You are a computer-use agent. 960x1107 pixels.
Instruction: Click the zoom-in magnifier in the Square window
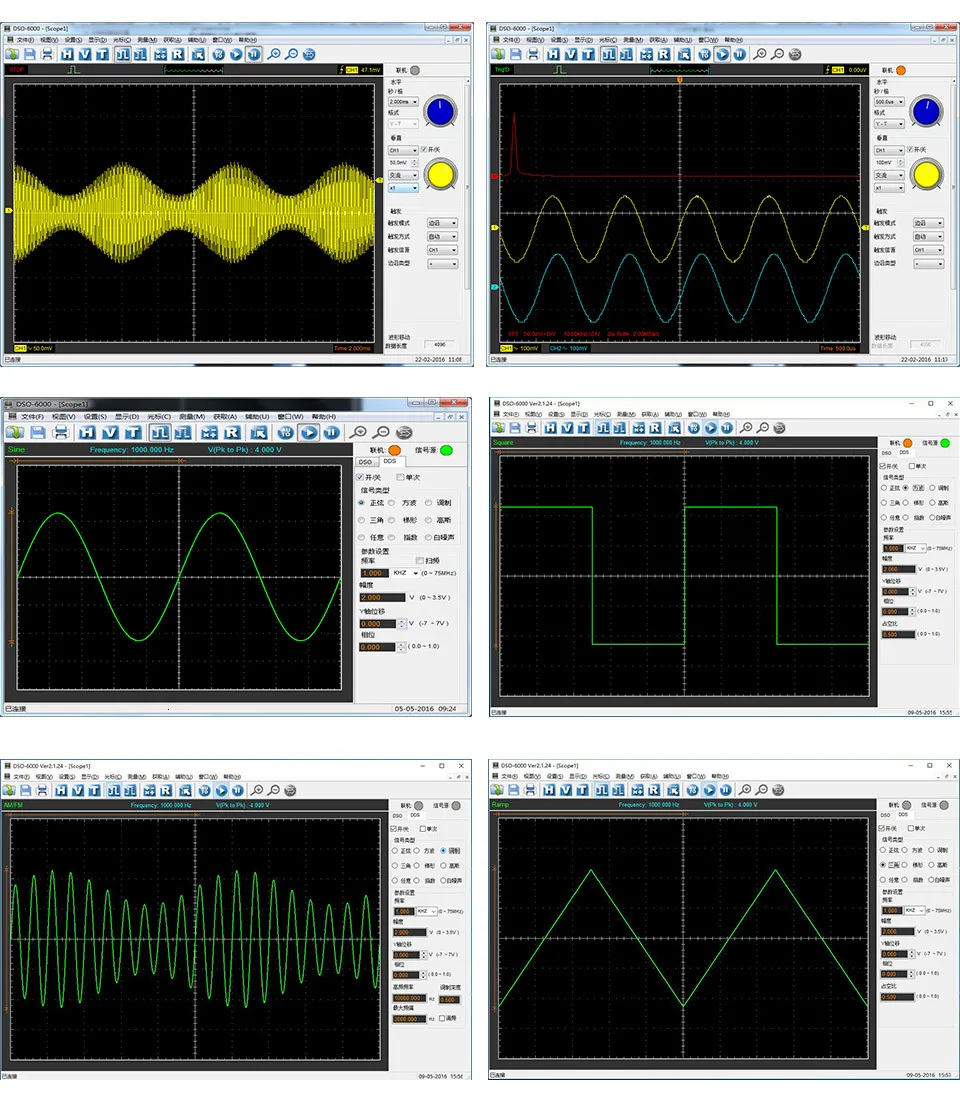746,428
